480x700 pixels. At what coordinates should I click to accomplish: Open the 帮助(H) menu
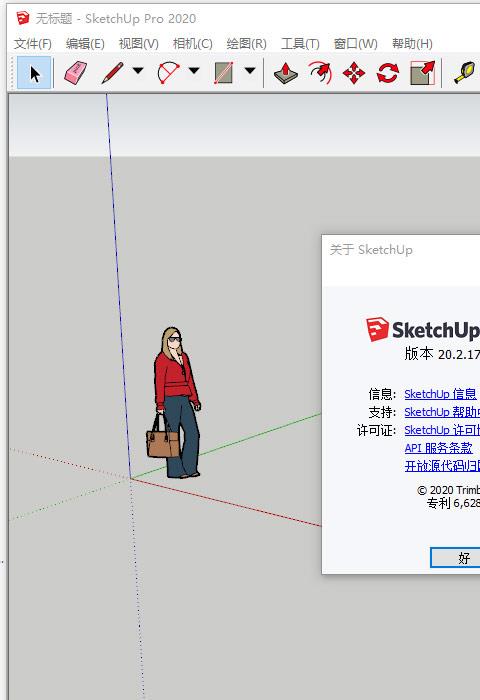pyautogui.click(x=412, y=44)
